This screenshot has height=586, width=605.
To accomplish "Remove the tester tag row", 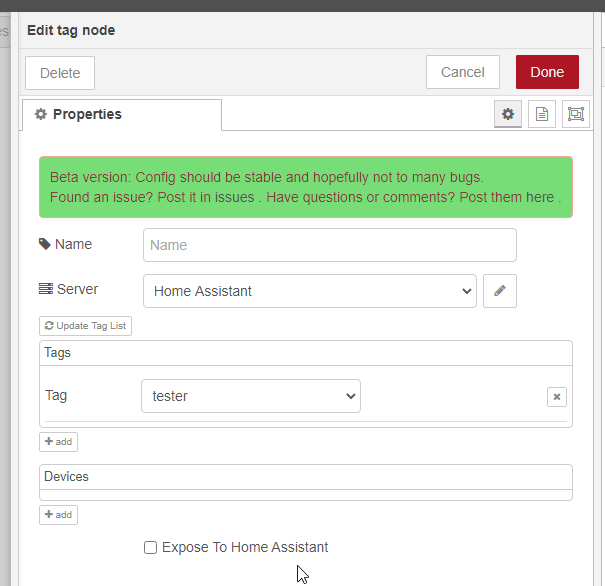I will pyautogui.click(x=557, y=397).
